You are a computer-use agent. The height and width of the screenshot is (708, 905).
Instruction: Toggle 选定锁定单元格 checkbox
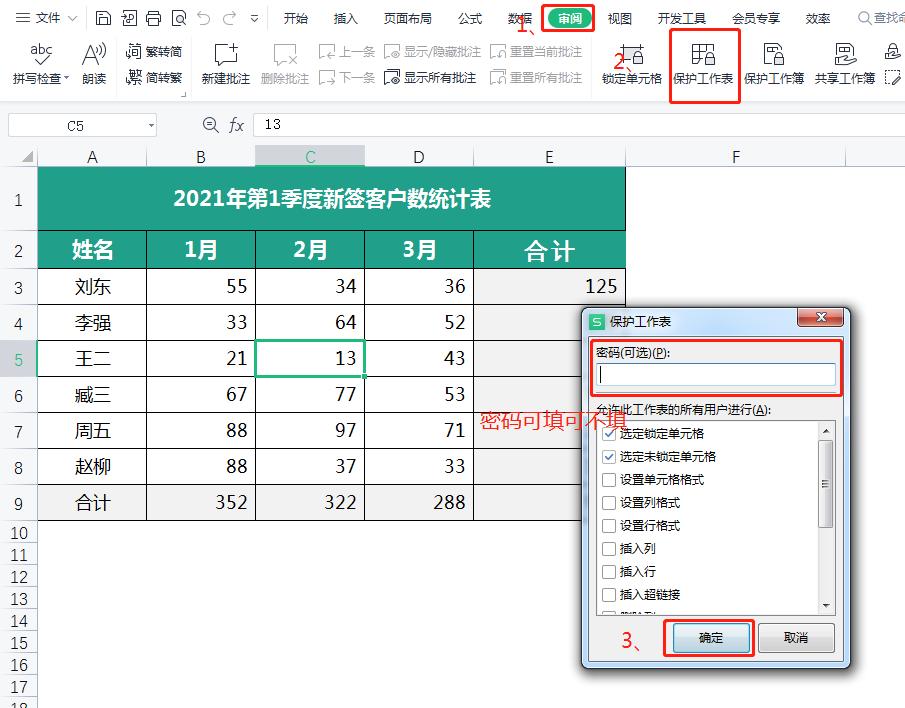[x=609, y=433]
